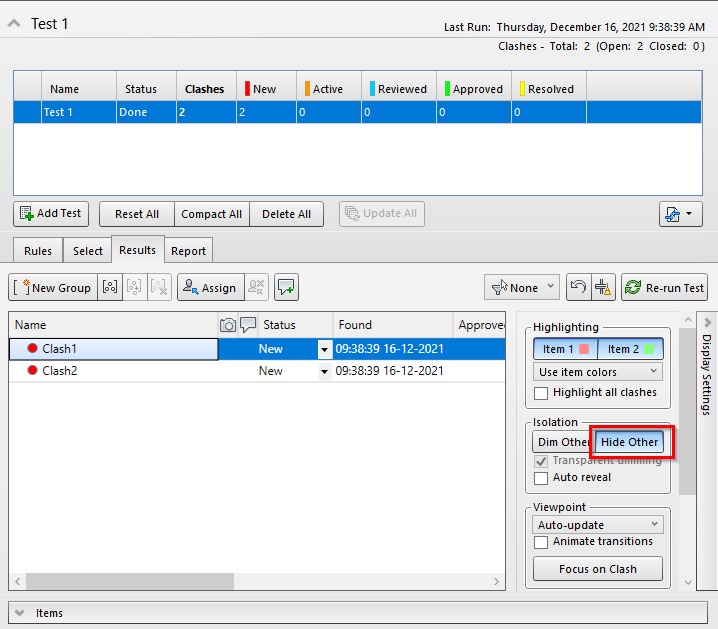Open the import/export clash tests dropdown
Screen dimensions: 718x629
[x=680, y=214]
